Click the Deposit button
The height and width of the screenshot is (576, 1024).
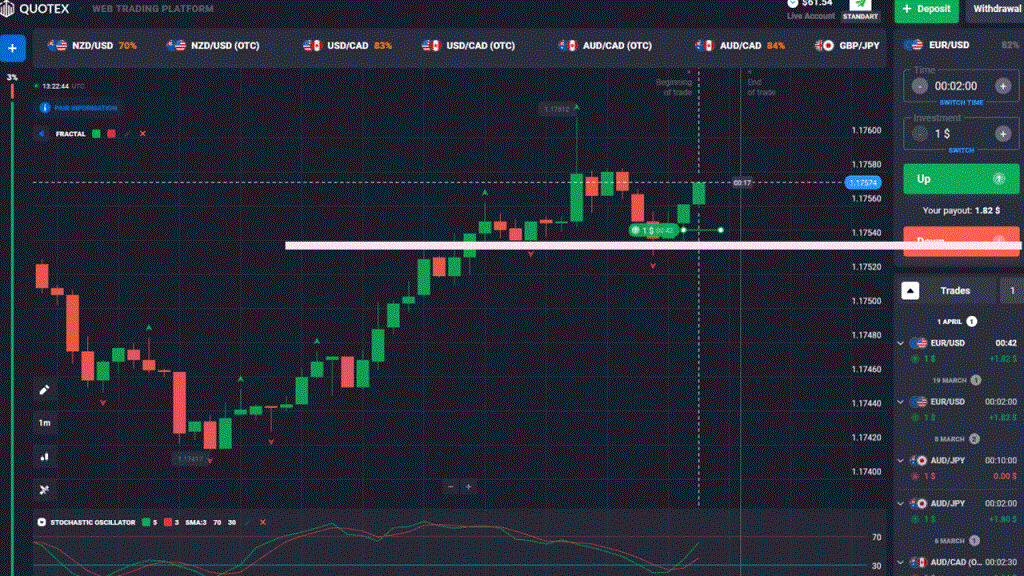tap(926, 9)
